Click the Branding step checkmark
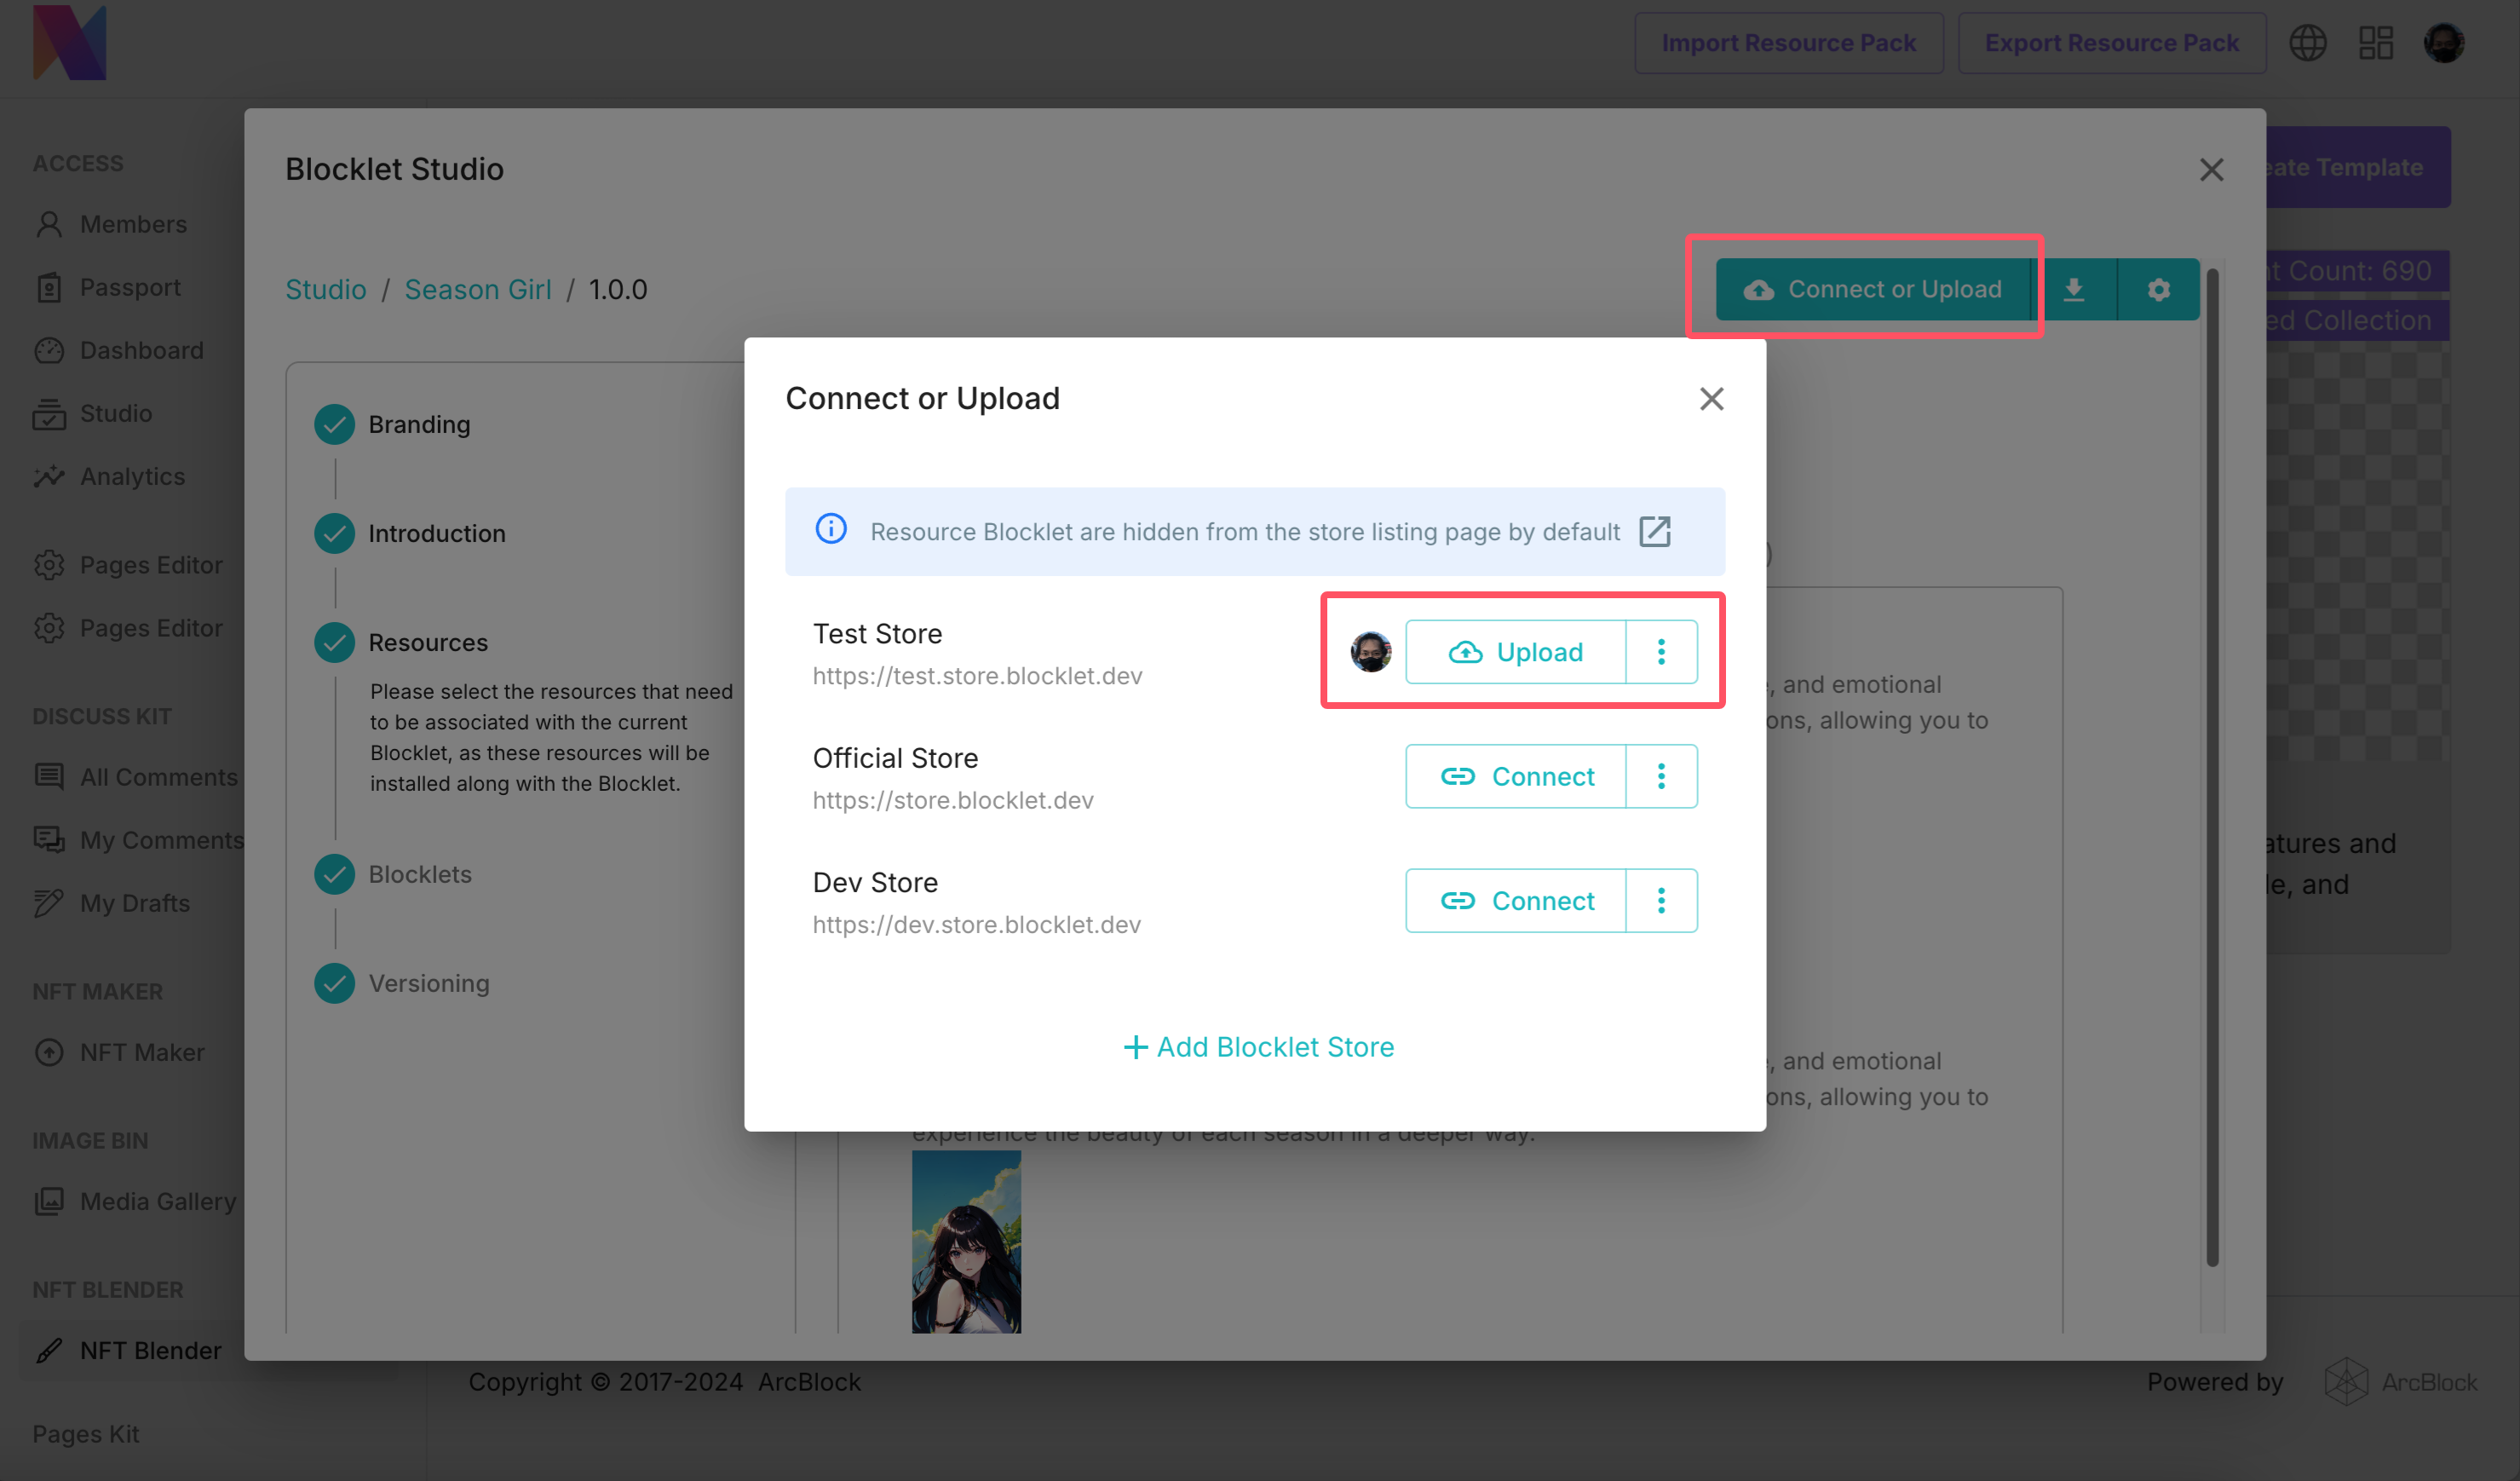This screenshot has height=1481, width=2520. (x=334, y=424)
